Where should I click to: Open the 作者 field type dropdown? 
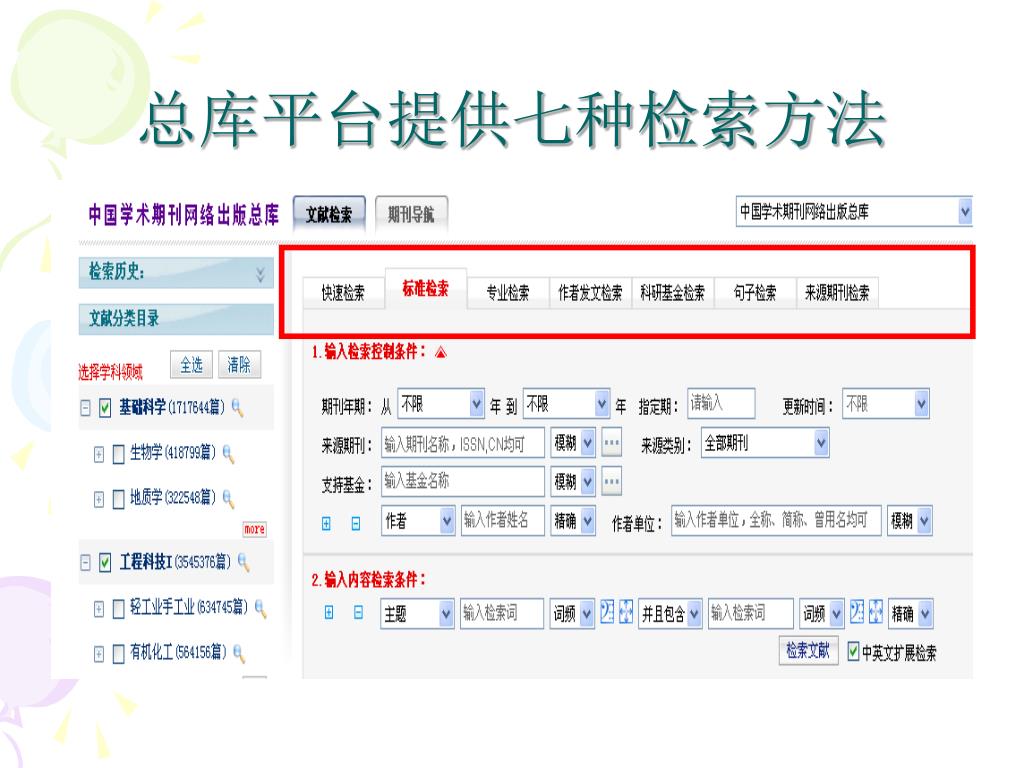click(x=447, y=521)
